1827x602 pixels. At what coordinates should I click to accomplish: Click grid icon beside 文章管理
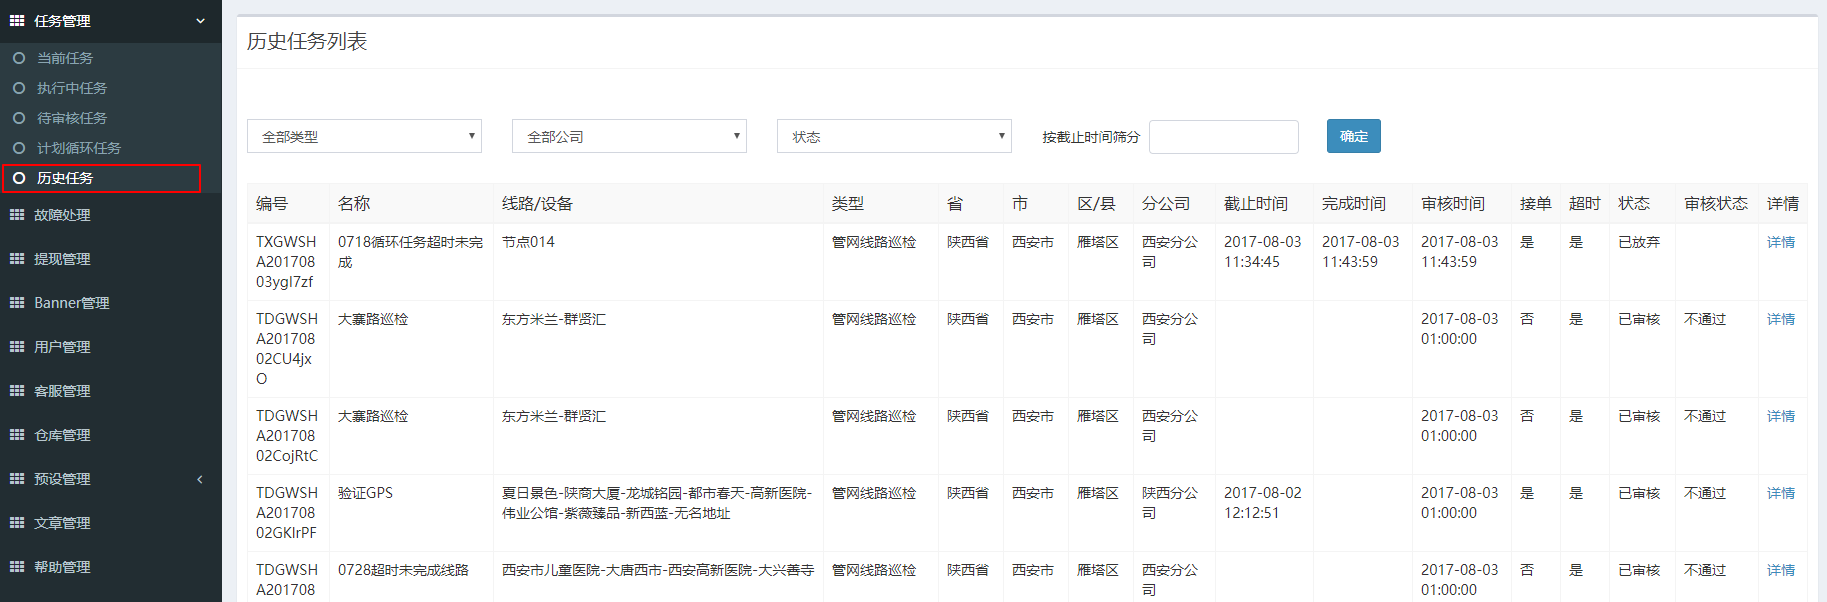pyautogui.click(x=17, y=523)
